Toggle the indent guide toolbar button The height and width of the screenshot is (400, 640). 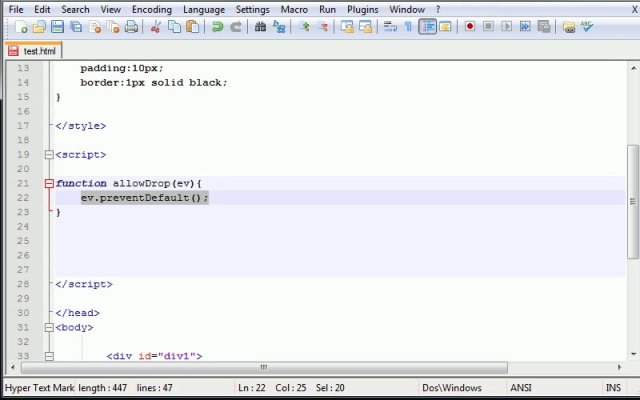point(427,27)
